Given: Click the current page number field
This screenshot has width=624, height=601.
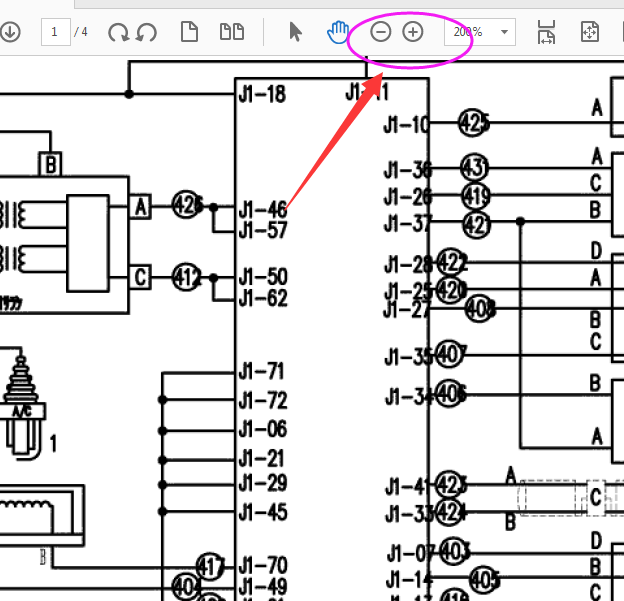Looking at the screenshot, I should [56, 32].
